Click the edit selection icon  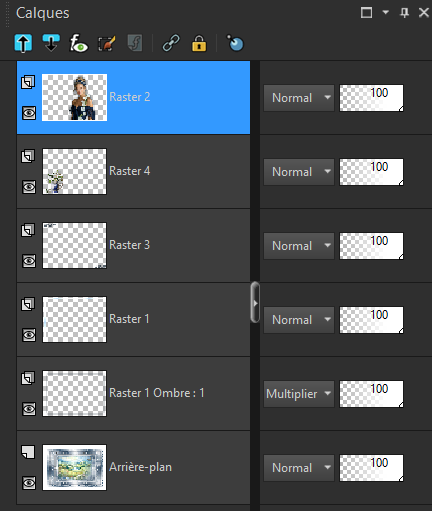click(x=107, y=43)
